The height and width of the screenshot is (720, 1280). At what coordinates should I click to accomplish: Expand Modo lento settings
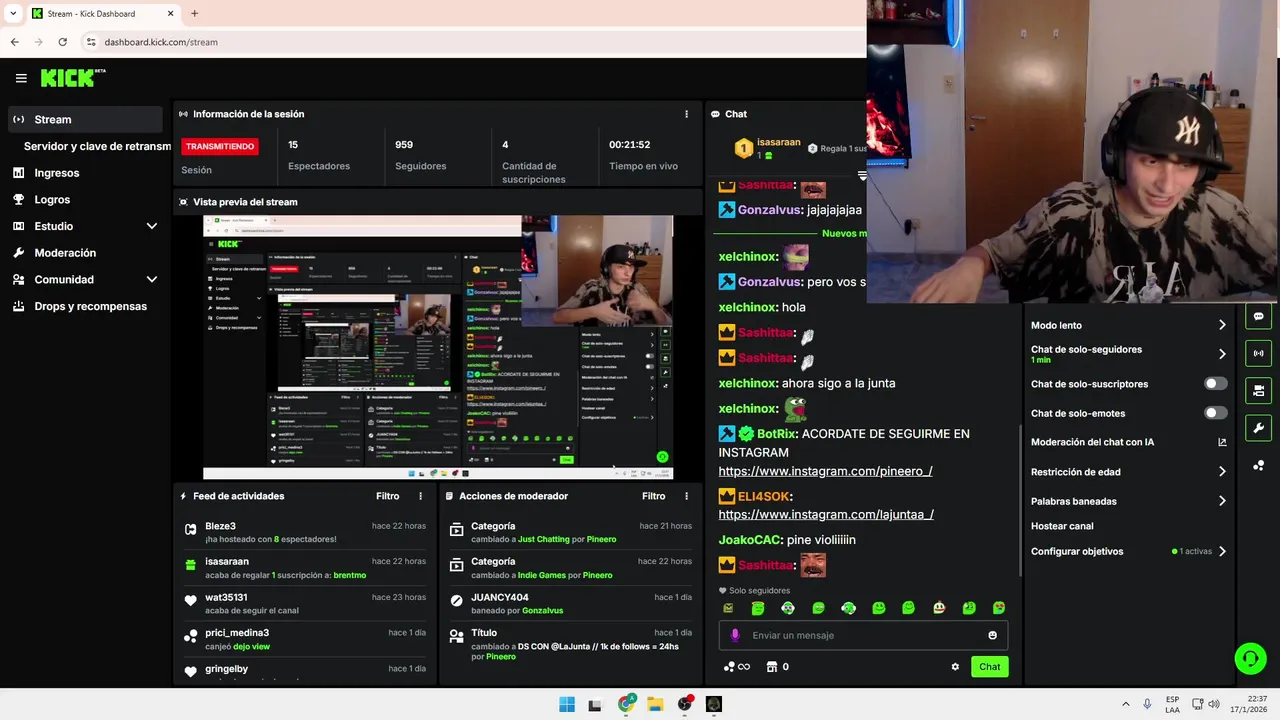[1222, 325]
